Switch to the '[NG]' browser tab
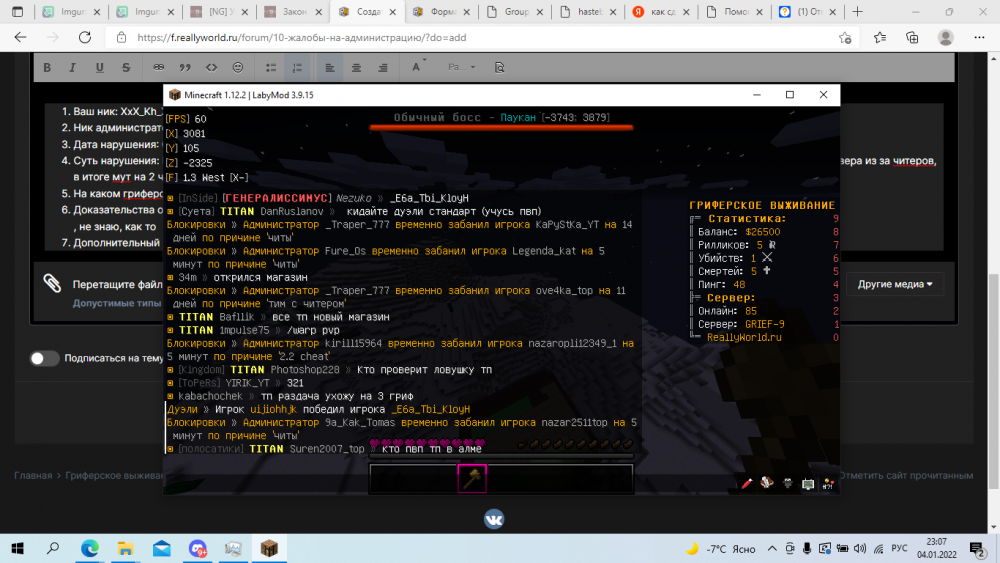Image resolution: width=1000 pixels, height=563 pixels. [x=217, y=11]
